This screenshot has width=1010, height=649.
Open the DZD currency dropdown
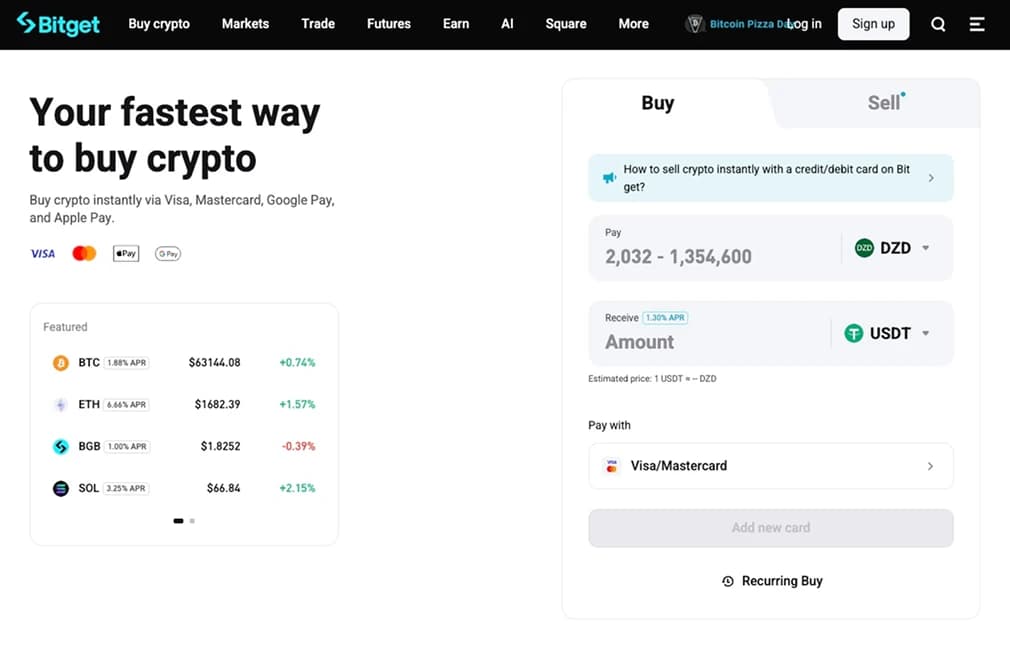[891, 248]
